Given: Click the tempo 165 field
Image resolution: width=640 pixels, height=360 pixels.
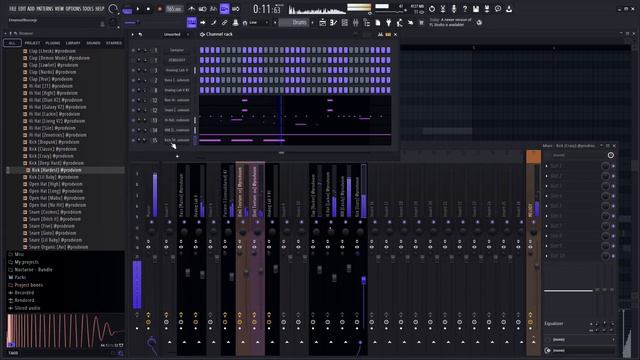Looking at the screenshot, I should coord(174,9).
